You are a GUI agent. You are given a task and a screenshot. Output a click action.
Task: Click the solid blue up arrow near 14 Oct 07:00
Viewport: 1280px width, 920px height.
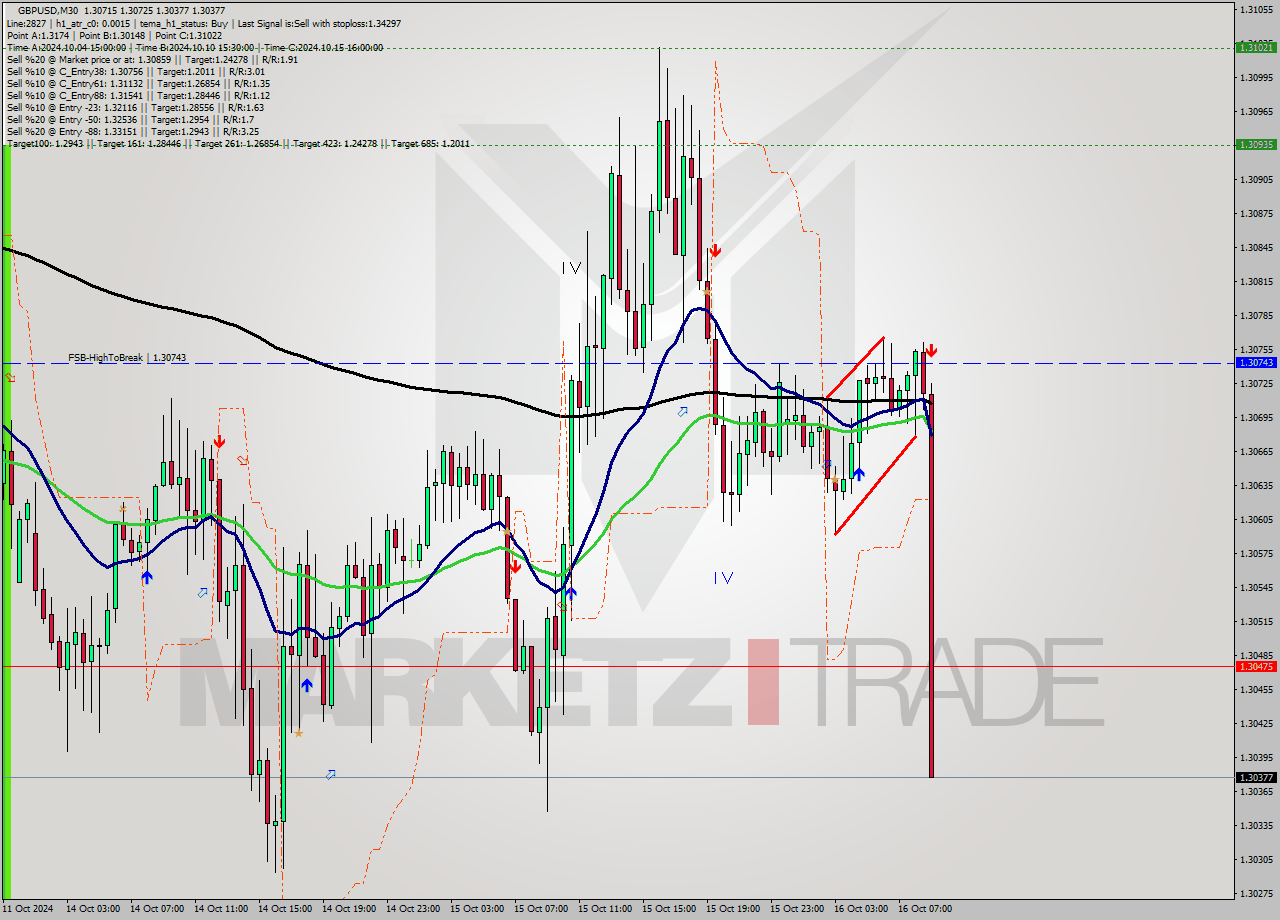pos(147,577)
